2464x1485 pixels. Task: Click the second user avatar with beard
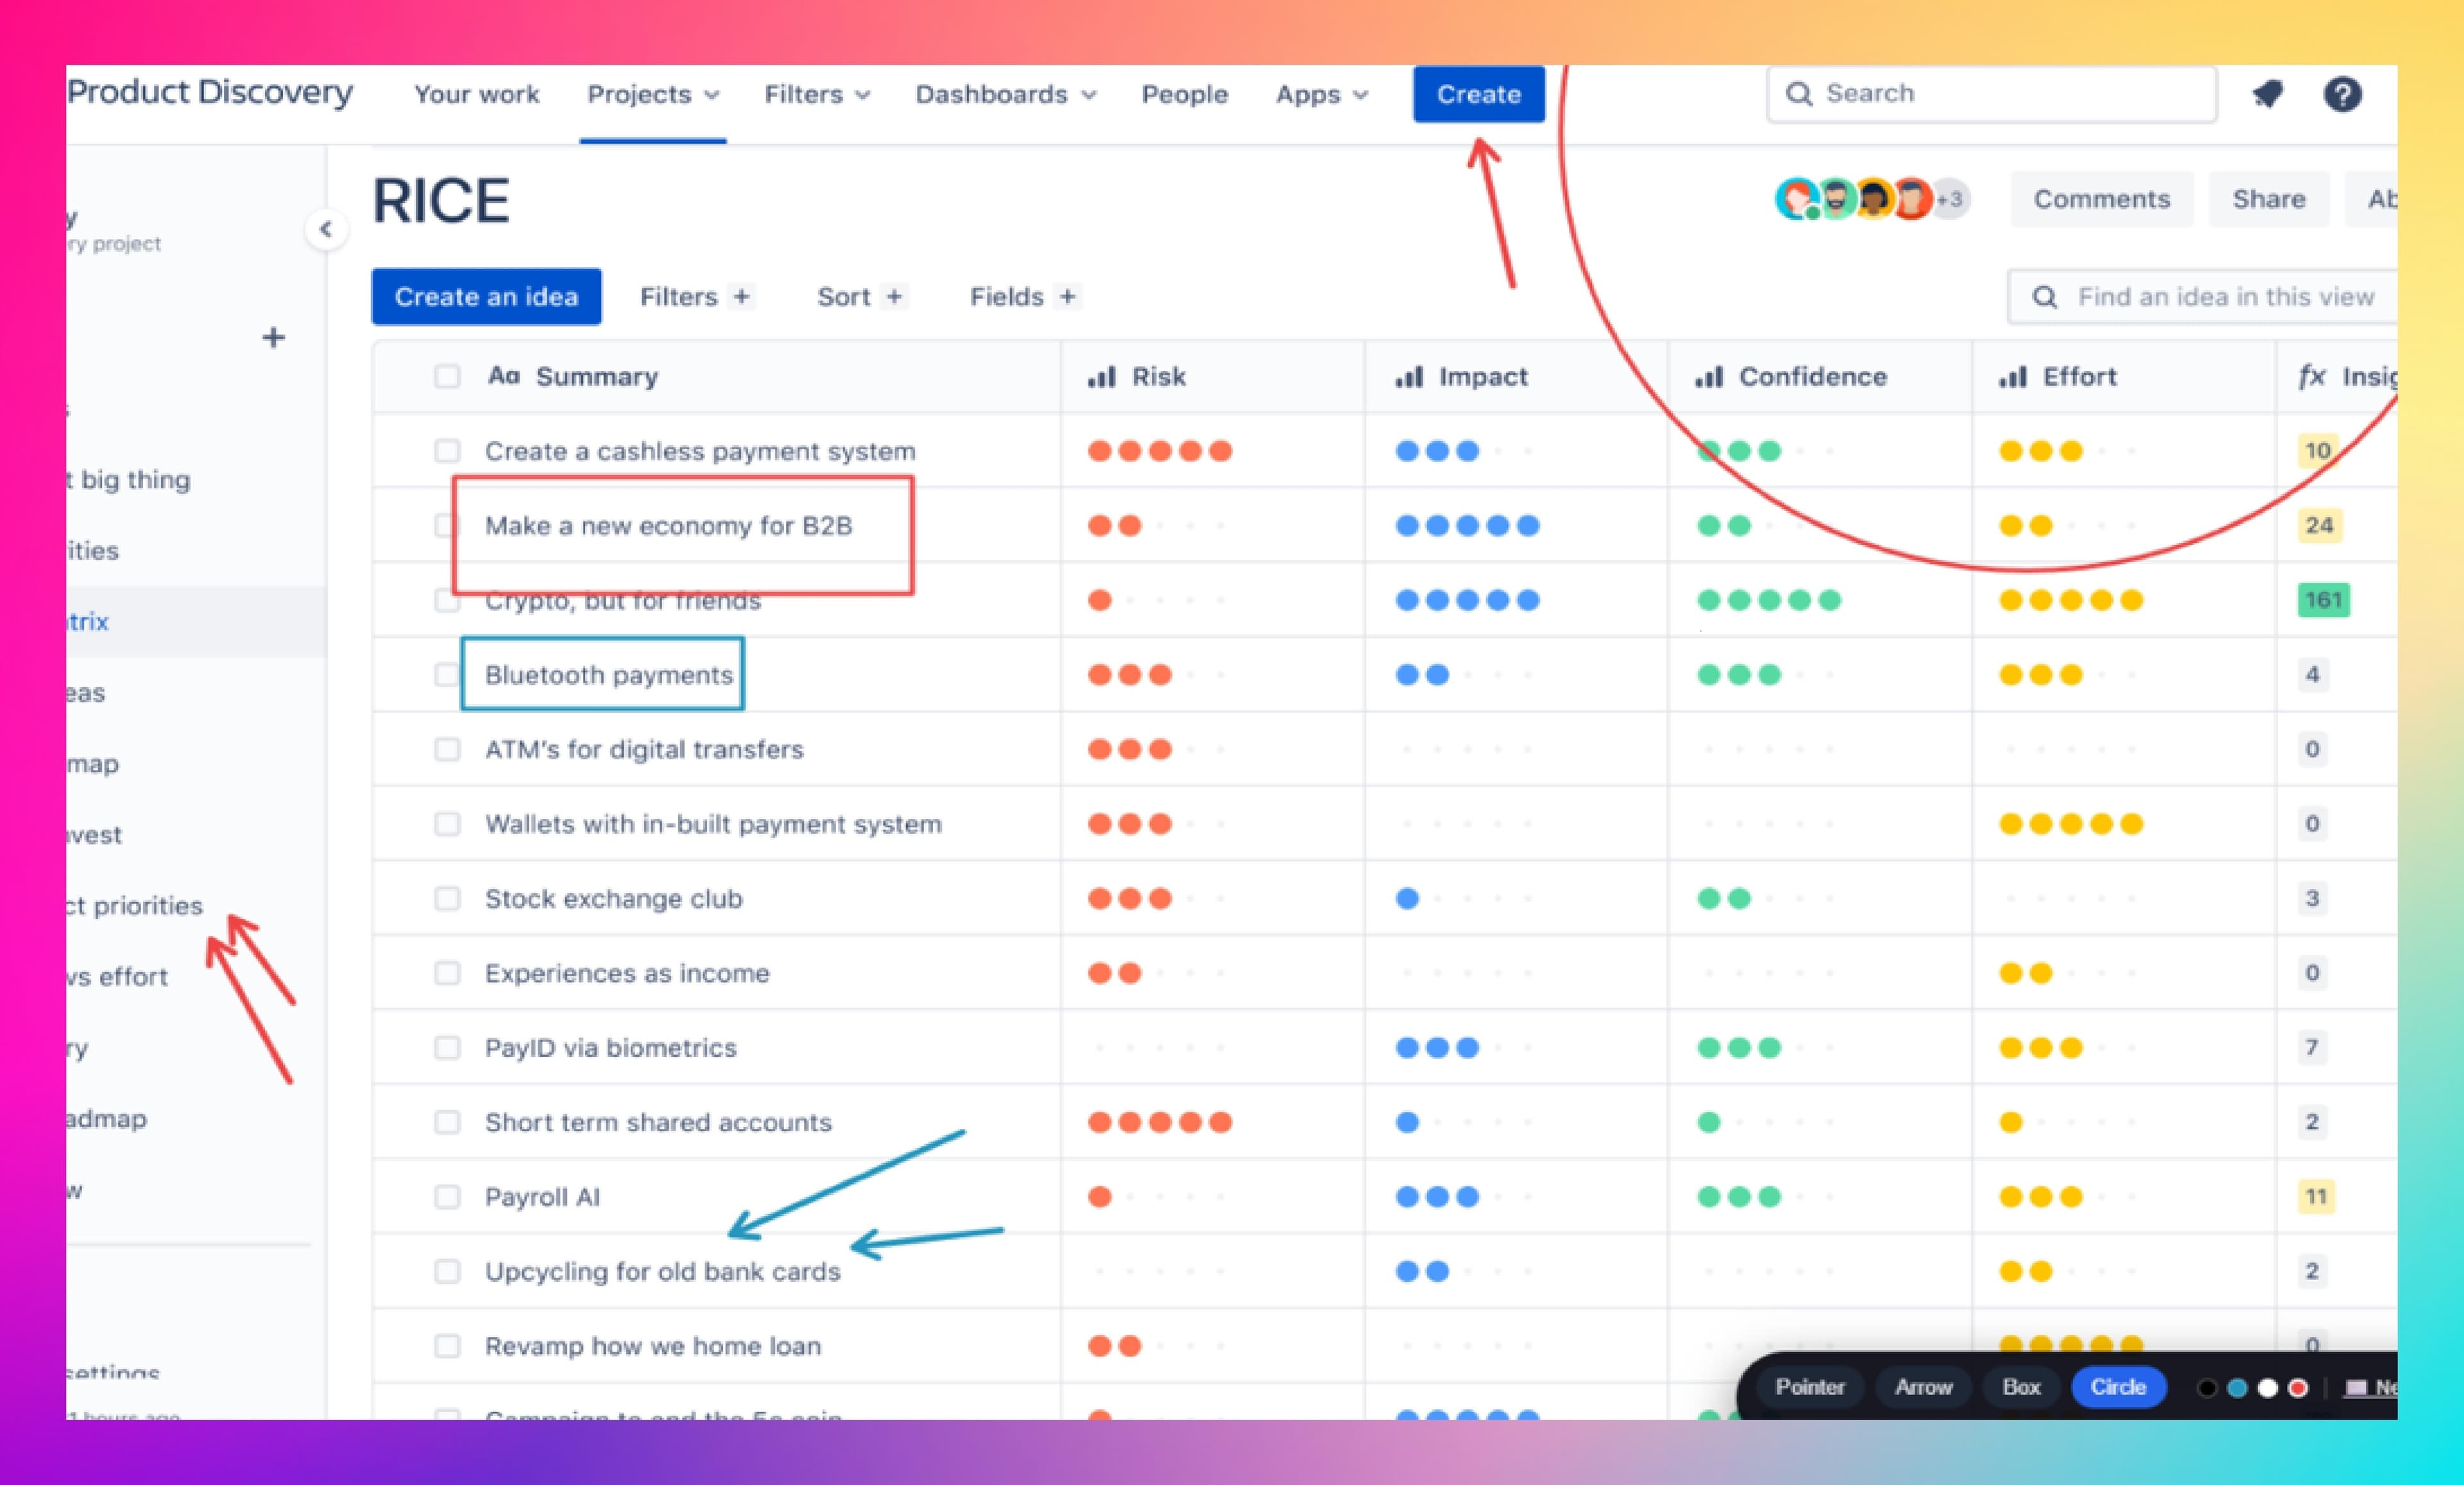tap(1836, 198)
